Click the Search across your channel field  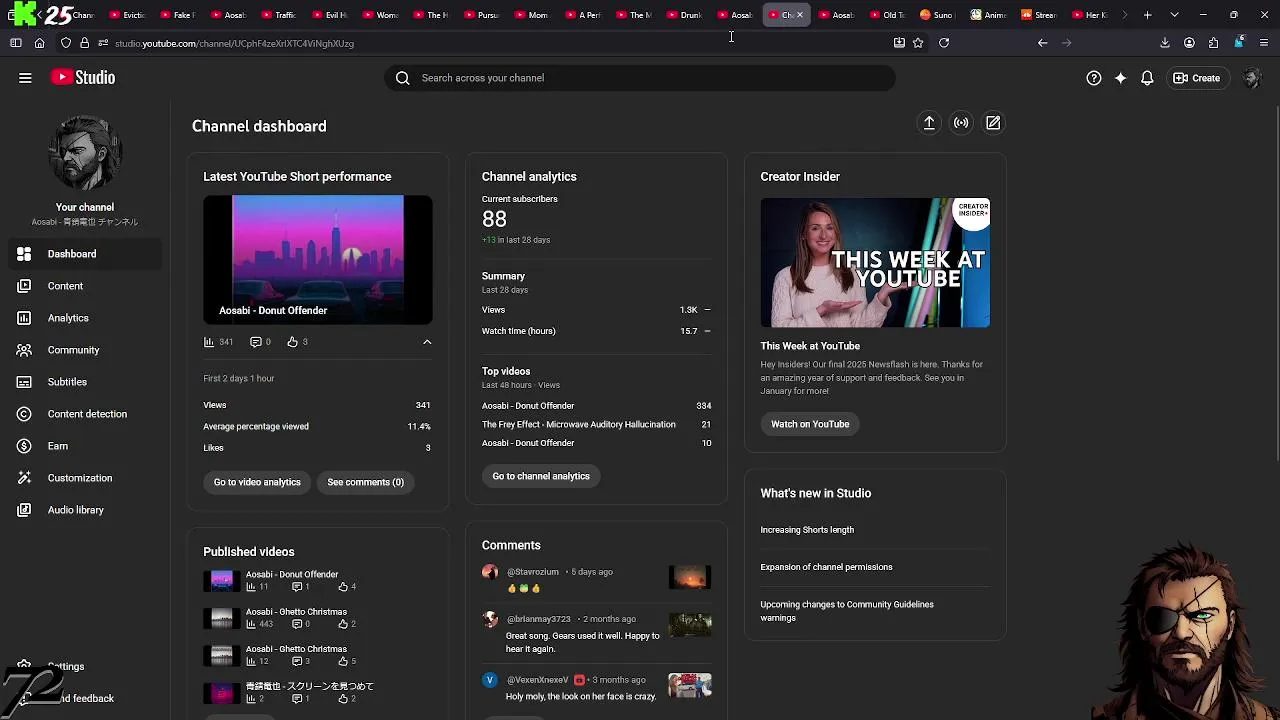pos(640,78)
